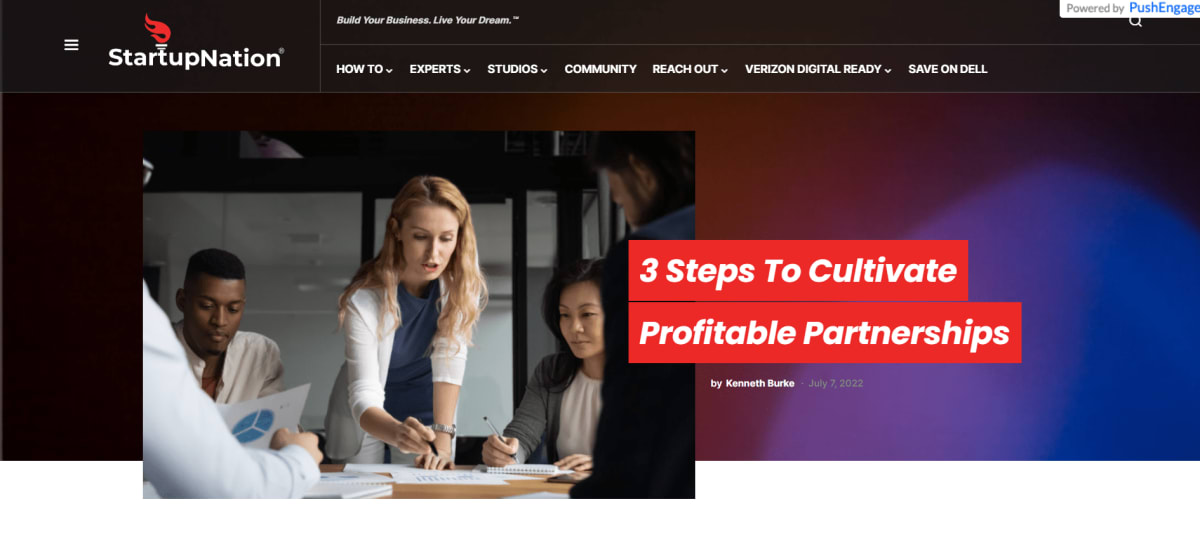Select the VERIZON DIGITAL READY menu label
Viewport: 1200px width, 551px height.
click(x=813, y=69)
